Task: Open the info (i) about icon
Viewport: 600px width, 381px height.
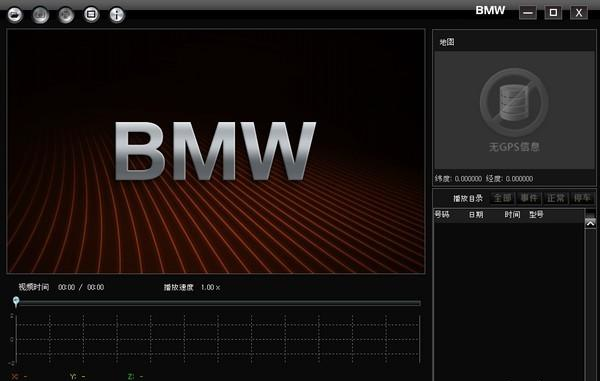Action: pos(117,15)
